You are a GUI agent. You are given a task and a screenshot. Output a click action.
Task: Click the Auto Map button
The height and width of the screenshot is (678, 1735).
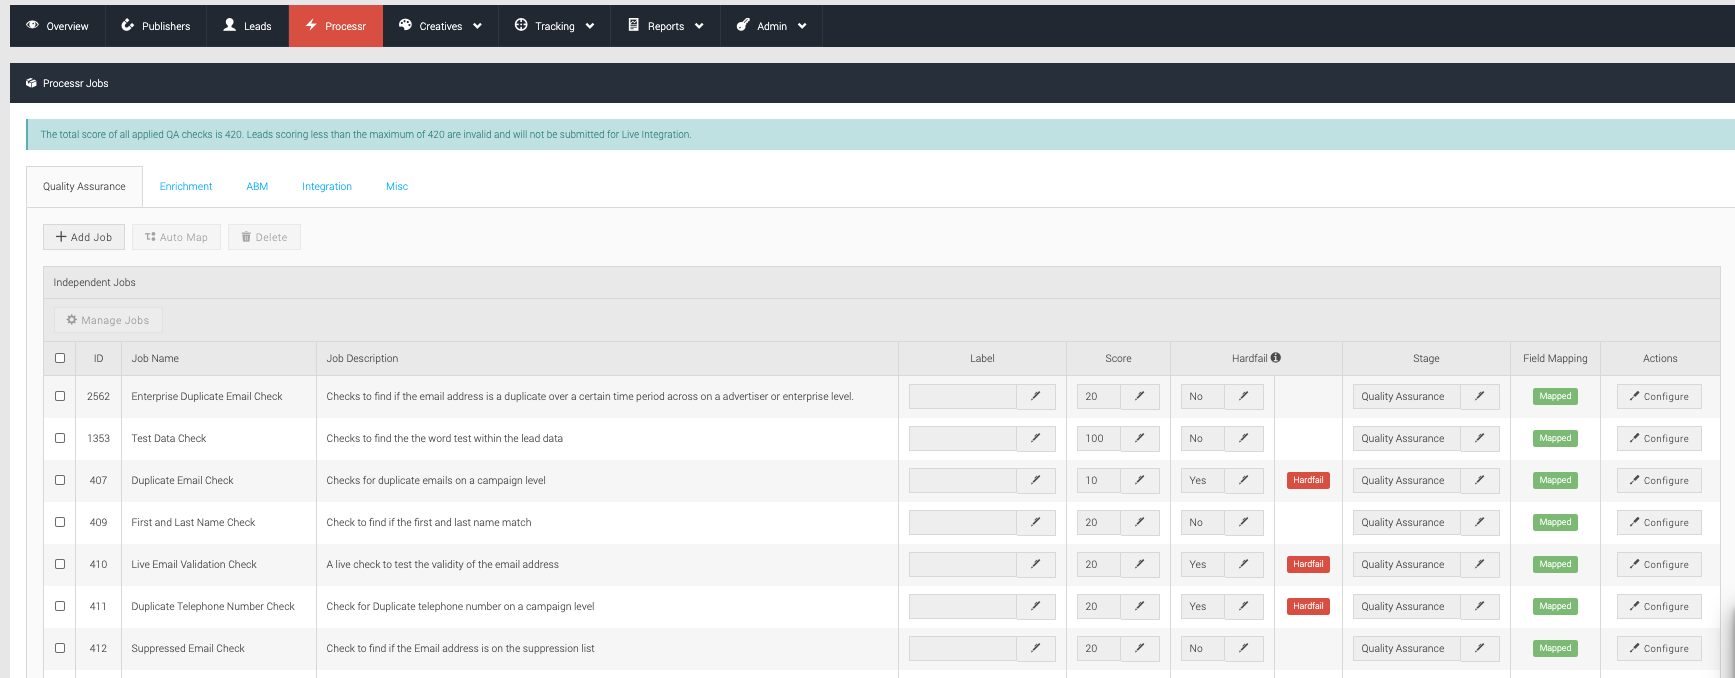pyautogui.click(x=176, y=237)
